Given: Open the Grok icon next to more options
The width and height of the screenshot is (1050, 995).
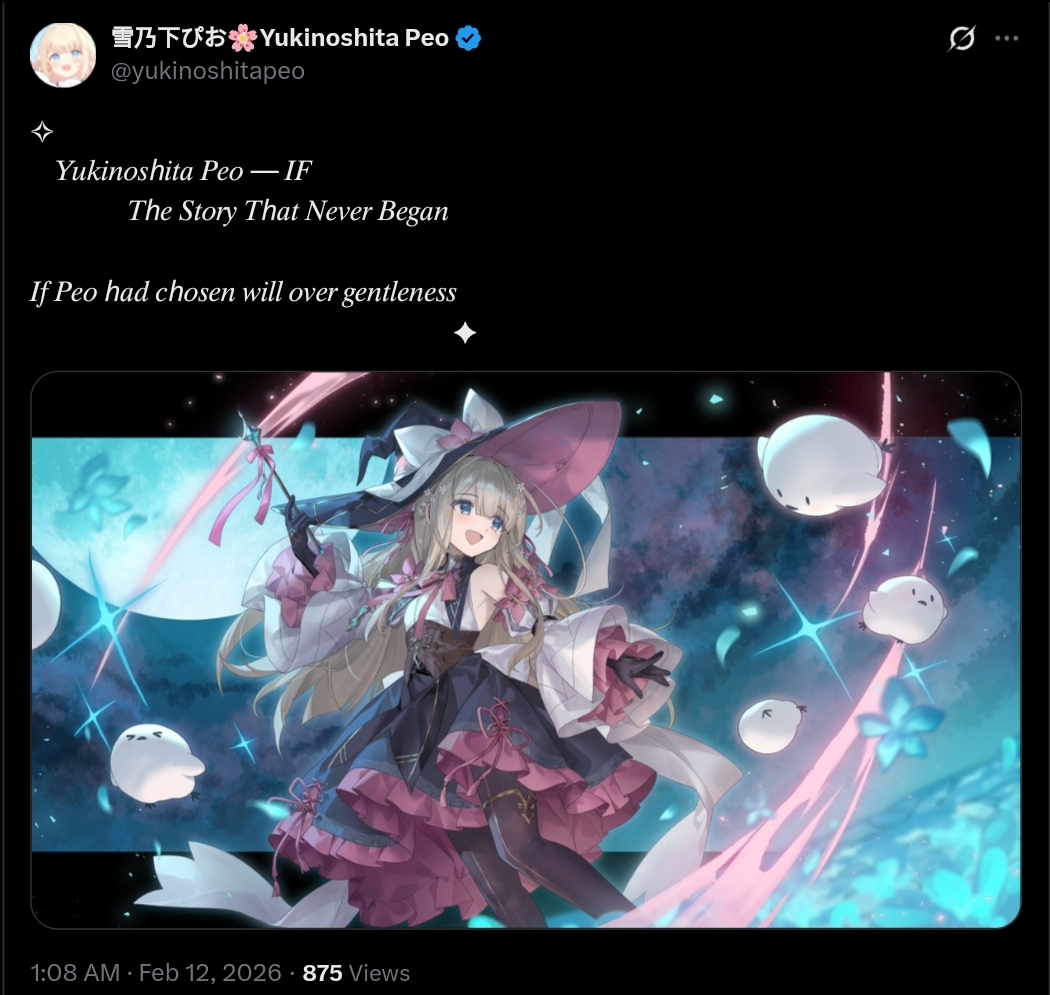Looking at the screenshot, I should [x=962, y=38].
